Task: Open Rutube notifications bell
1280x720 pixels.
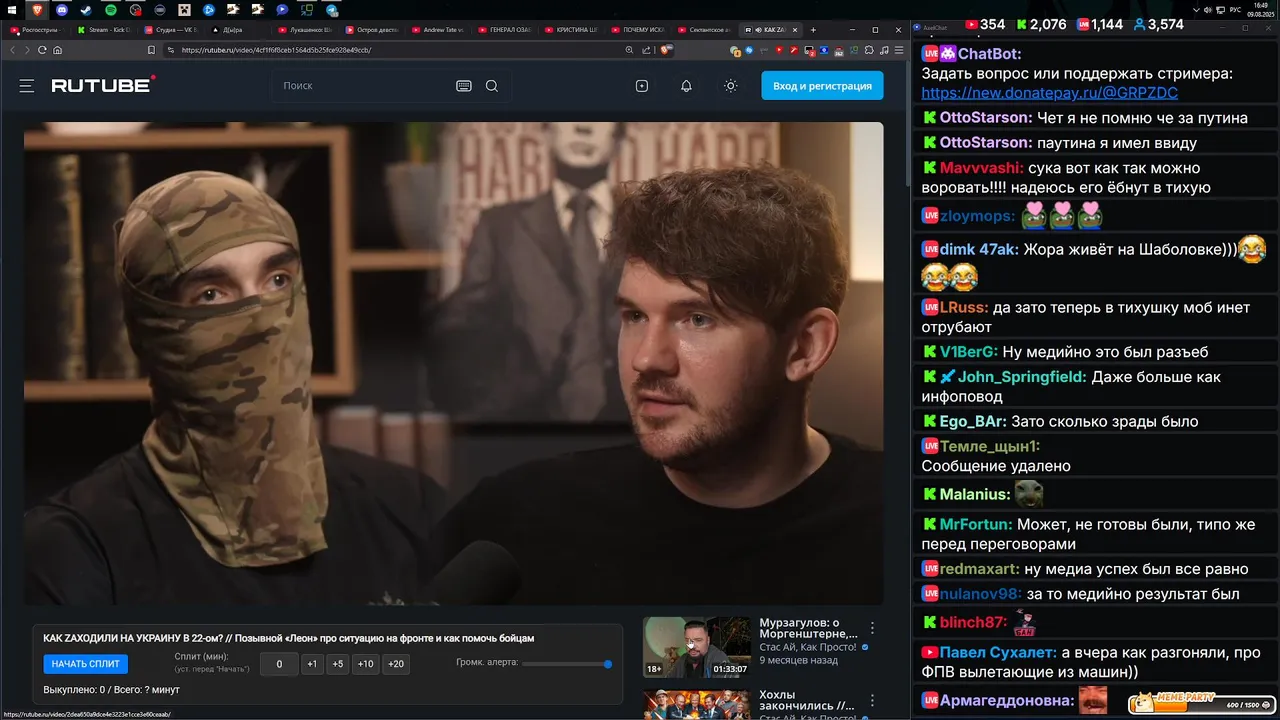Action: [686, 86]
